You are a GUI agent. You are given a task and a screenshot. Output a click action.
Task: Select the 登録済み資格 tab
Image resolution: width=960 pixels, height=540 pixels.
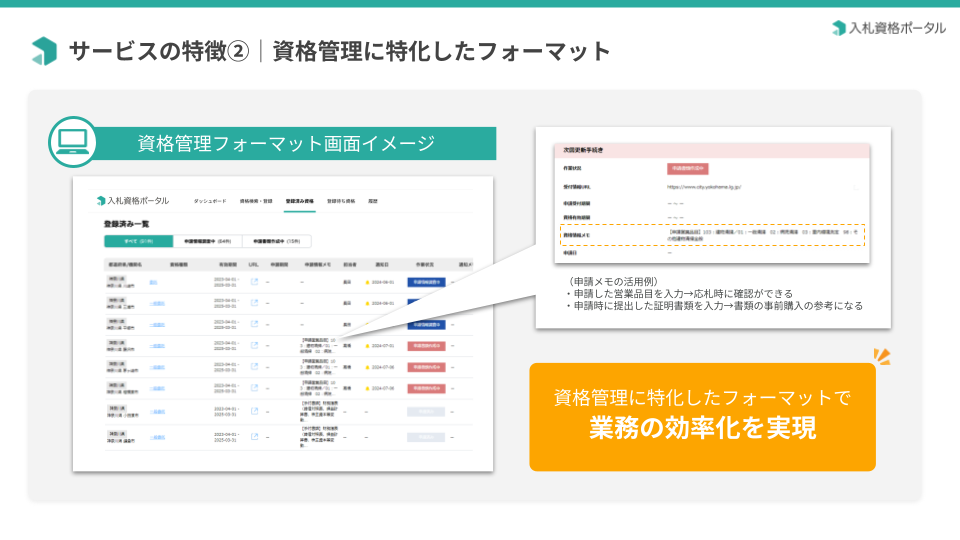click(299, 201)
